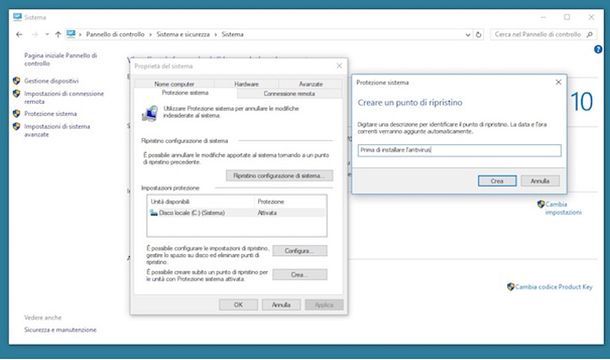This screenshot has height=360, width=610.
Task: Click shield icon beside Impostazioni di connessione remota
Action: pyautogui.click(x=16, y=93)
